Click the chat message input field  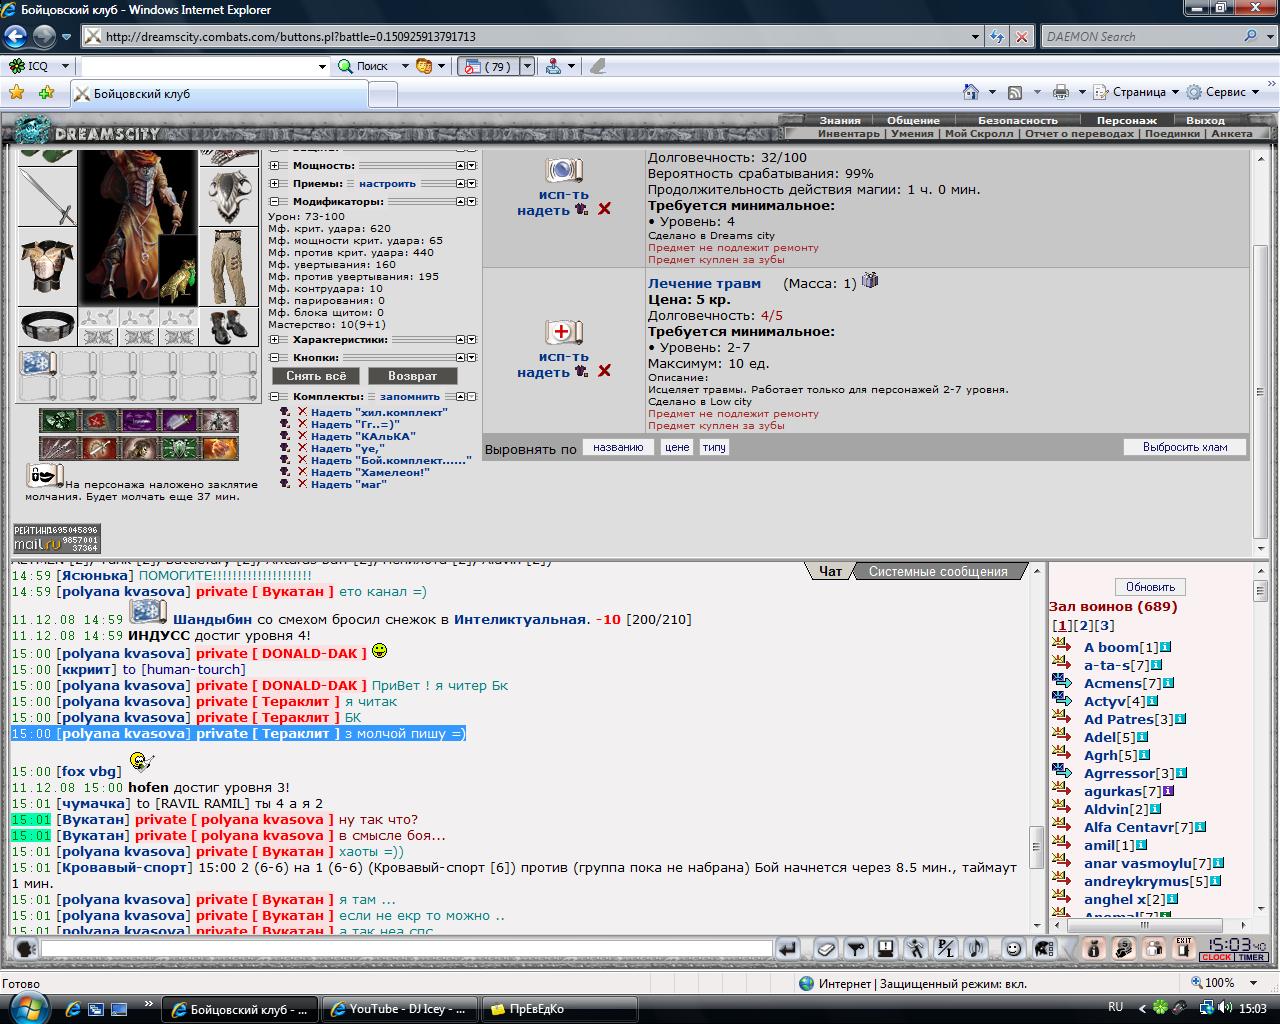pyautogui.click(x=406, y=948)
